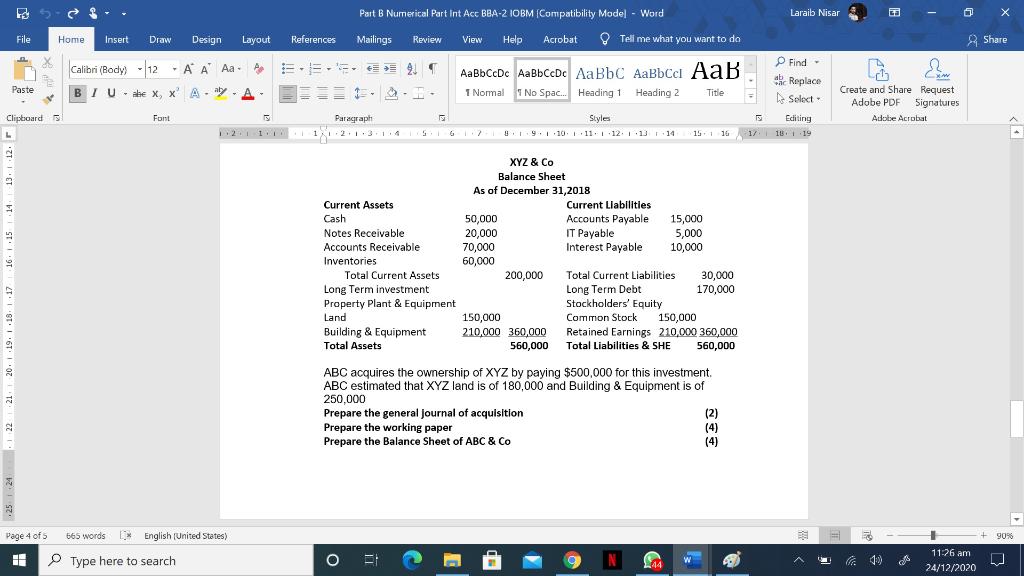Toggle show/hide paragraph marks

tap(433, 69)
